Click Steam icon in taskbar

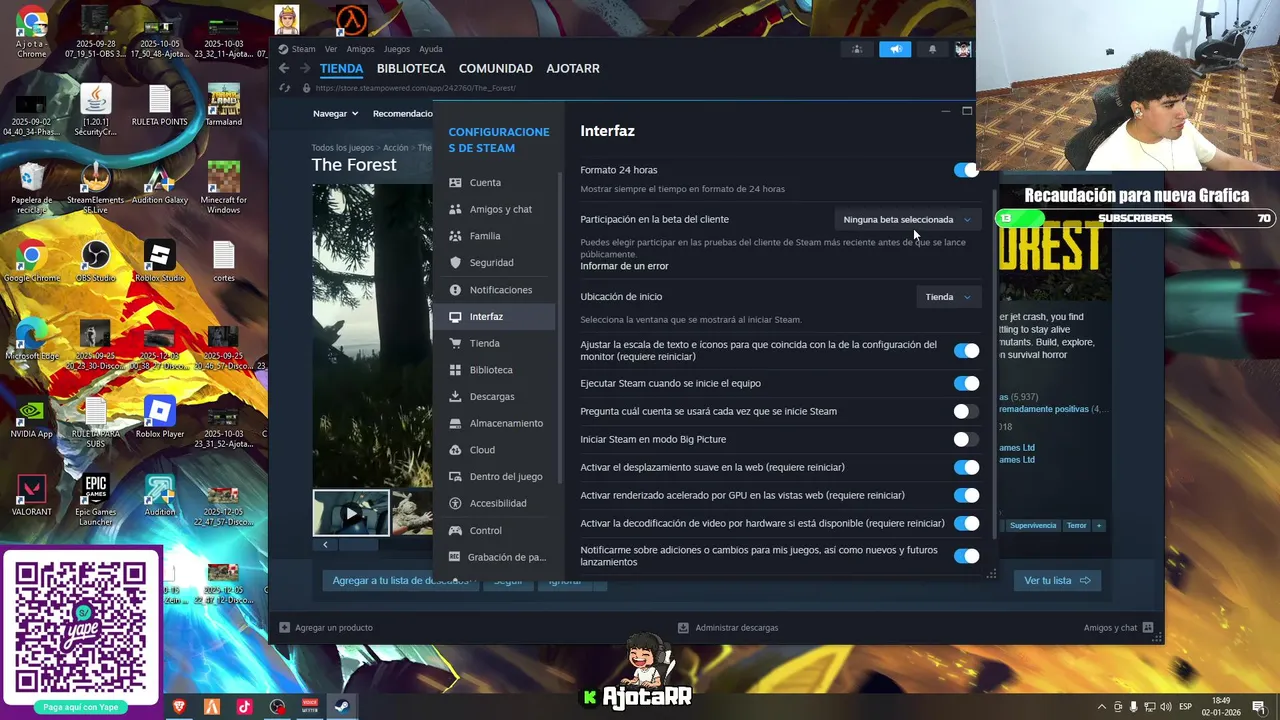coord(341,707)
